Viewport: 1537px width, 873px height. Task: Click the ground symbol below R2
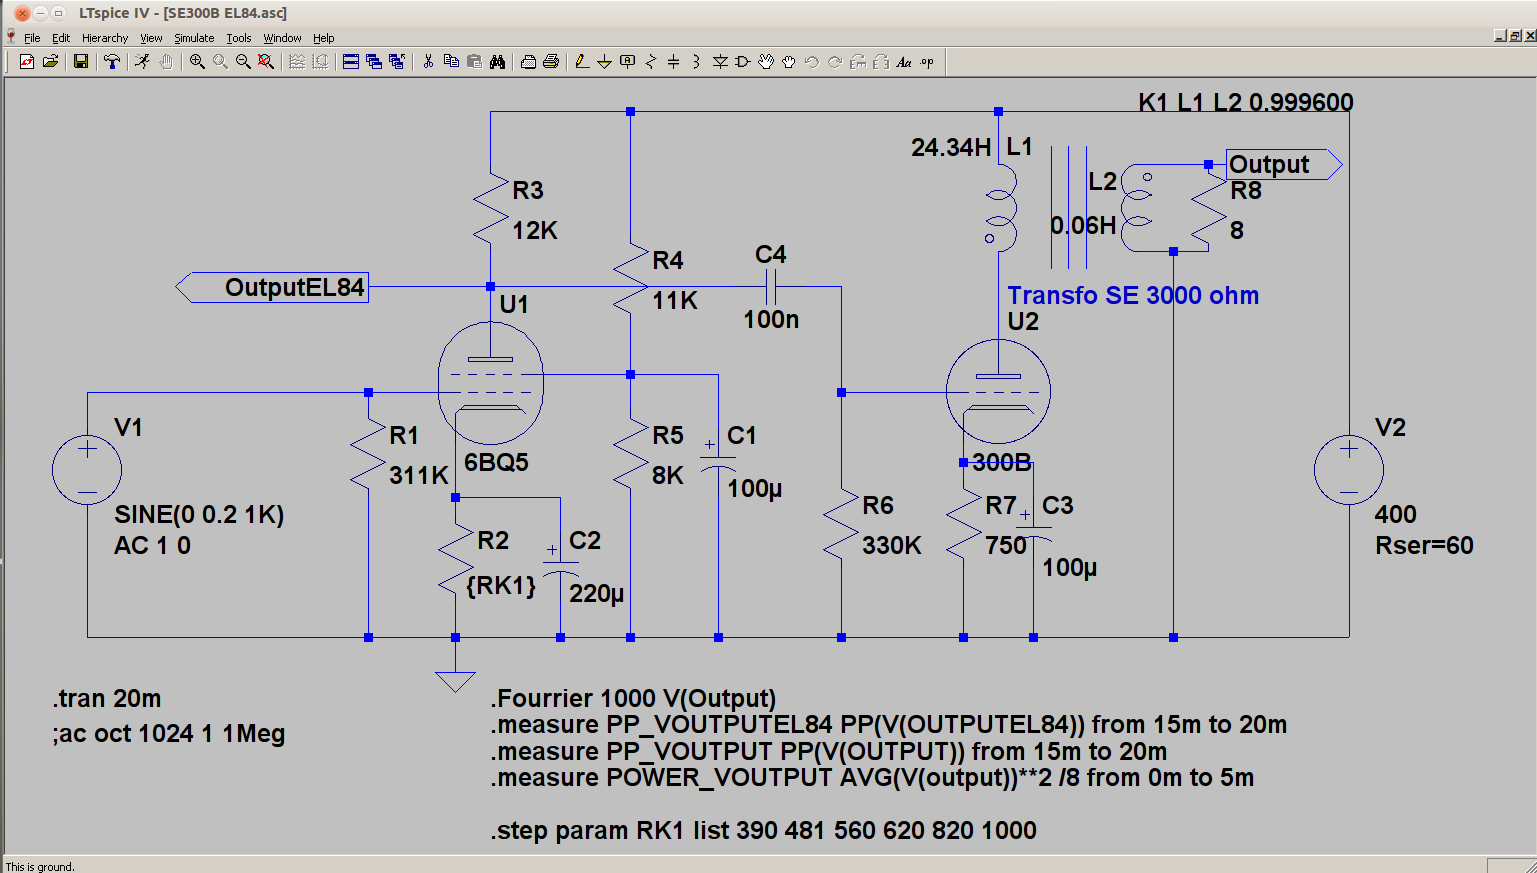[455, 680]
